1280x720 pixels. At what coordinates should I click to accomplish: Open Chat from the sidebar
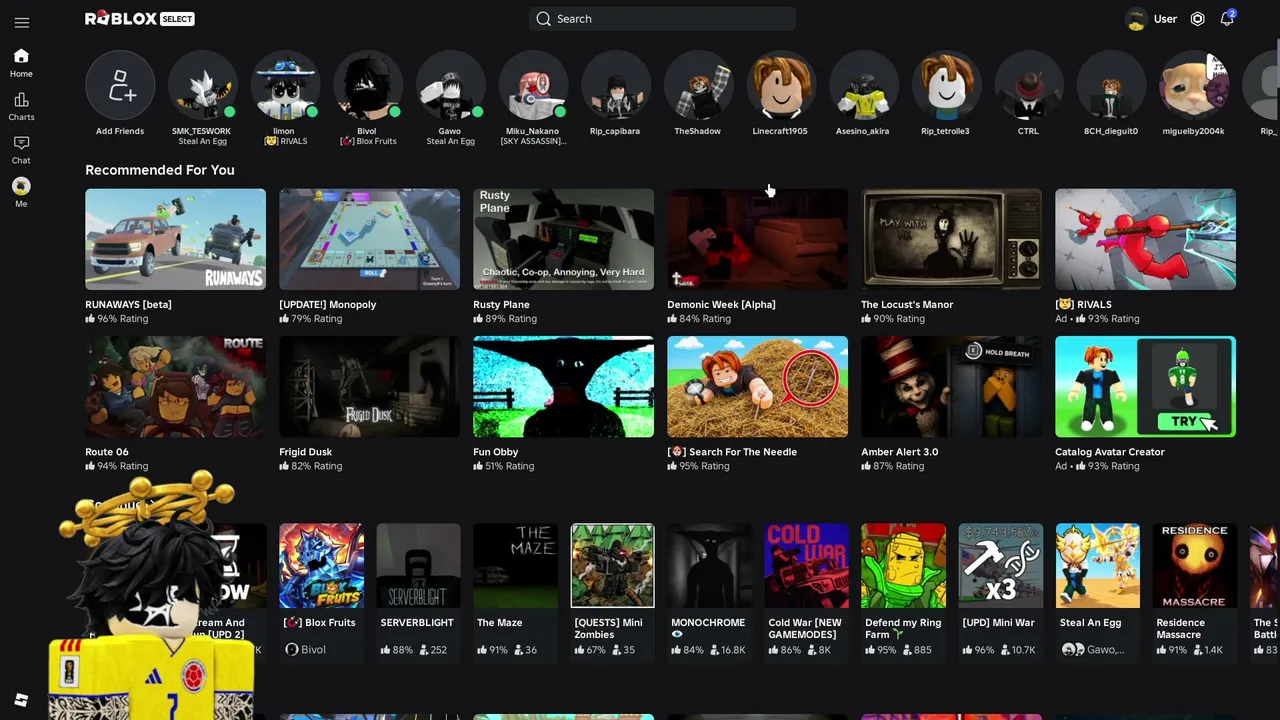tap(21, 149)
